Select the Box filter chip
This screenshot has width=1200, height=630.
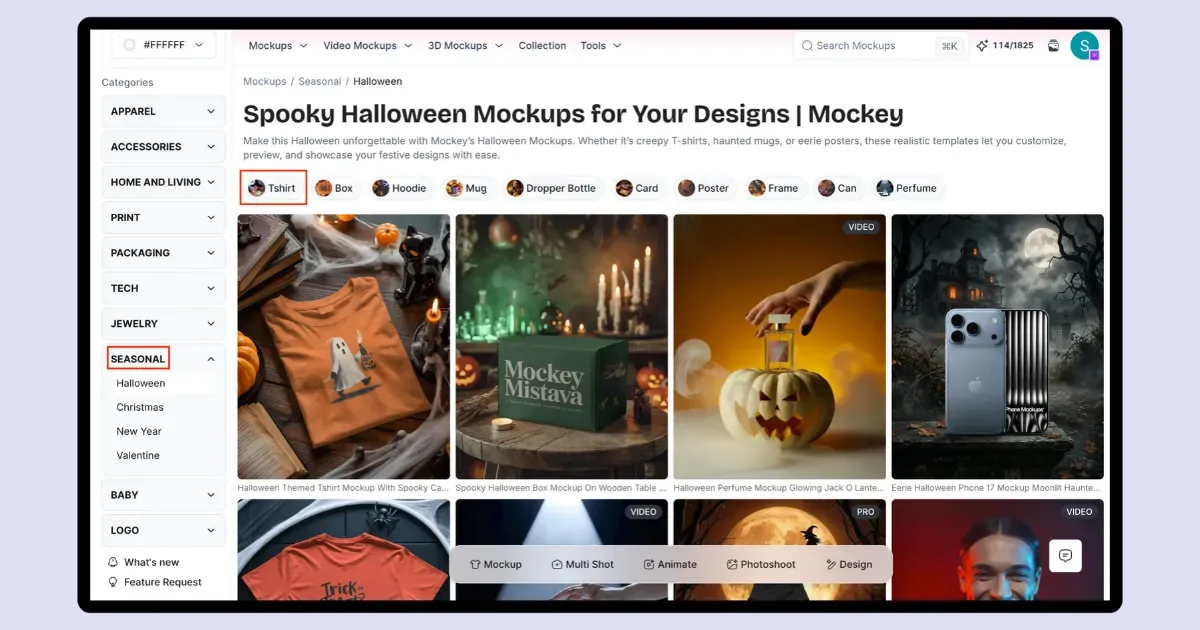pos(334,188)
